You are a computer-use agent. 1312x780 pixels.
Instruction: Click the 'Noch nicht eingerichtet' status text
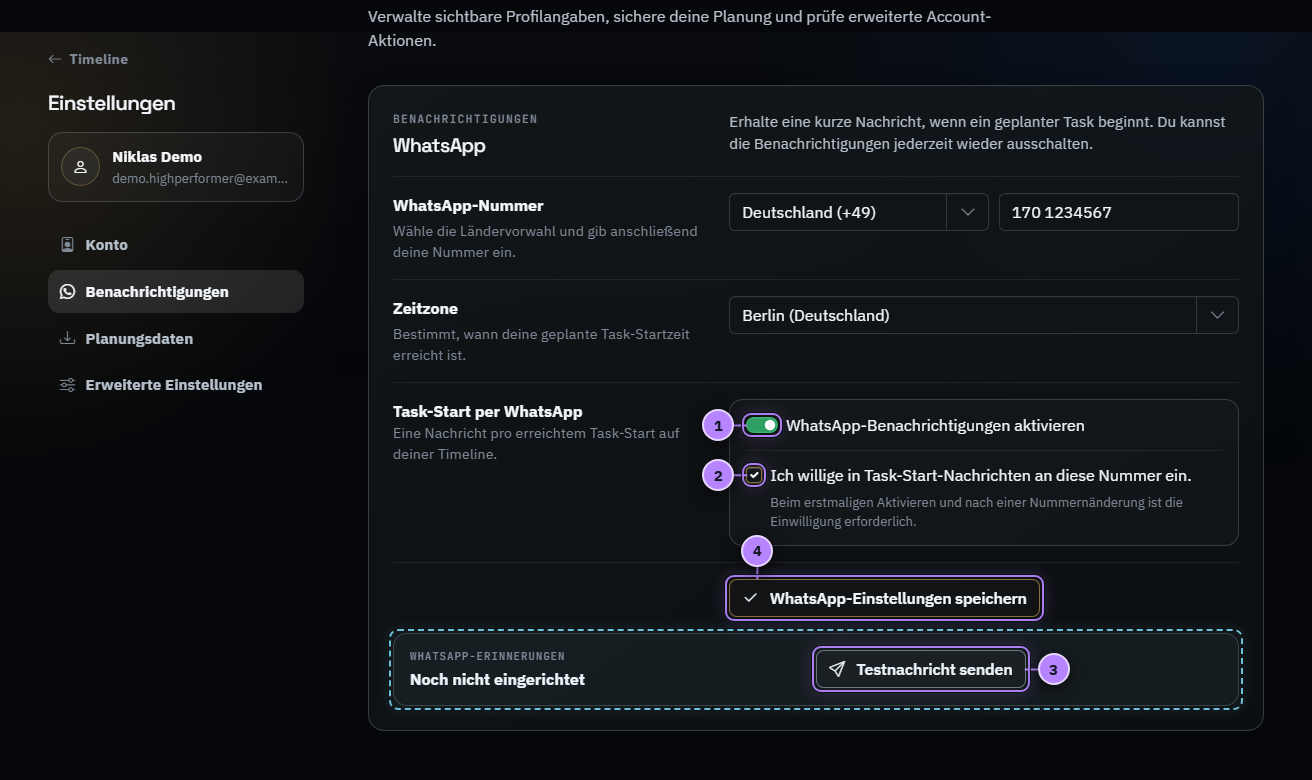point(497,680)
